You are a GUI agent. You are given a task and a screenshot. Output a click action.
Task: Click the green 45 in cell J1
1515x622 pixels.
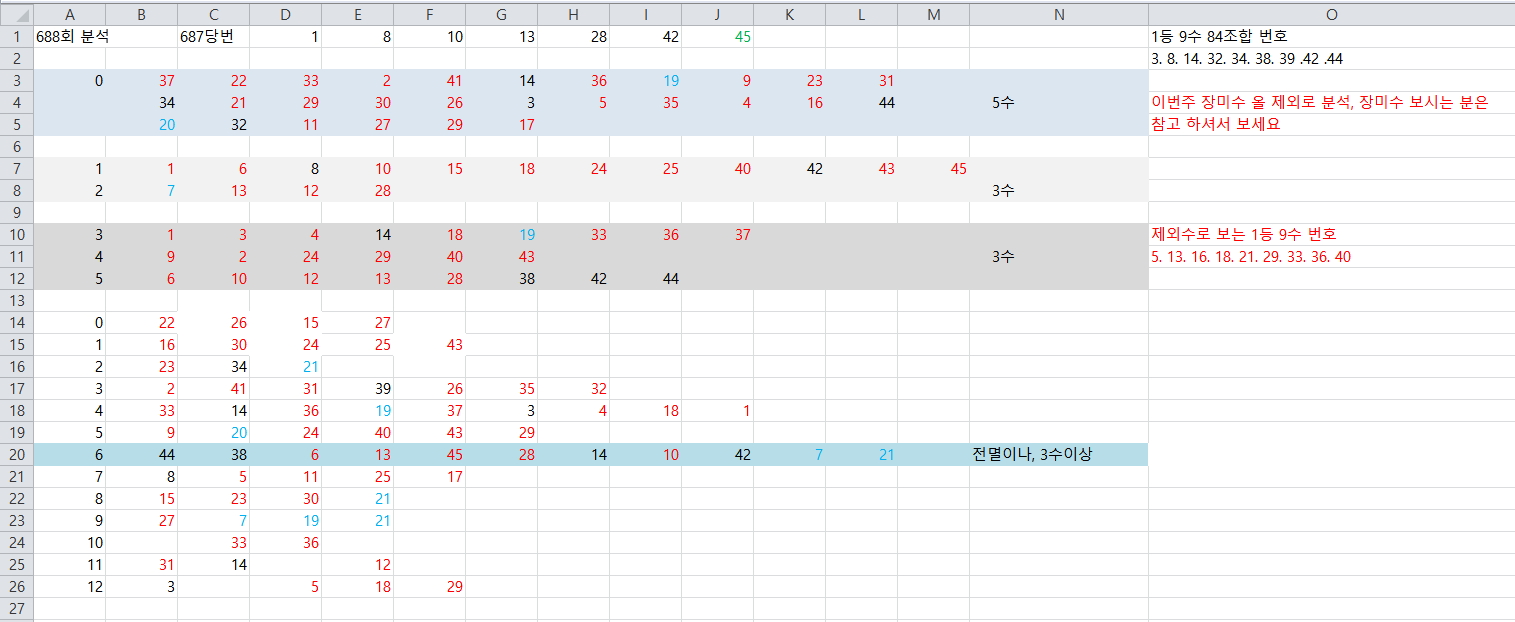point(742,37)
